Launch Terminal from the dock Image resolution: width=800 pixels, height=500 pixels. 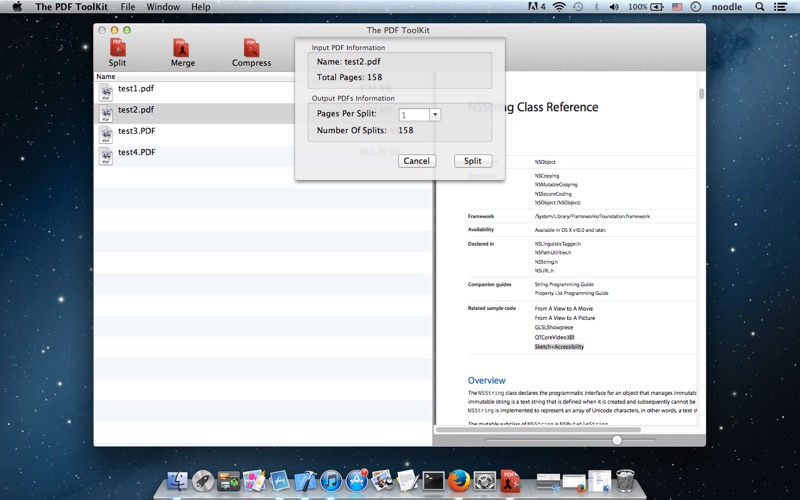click(433, 481)
